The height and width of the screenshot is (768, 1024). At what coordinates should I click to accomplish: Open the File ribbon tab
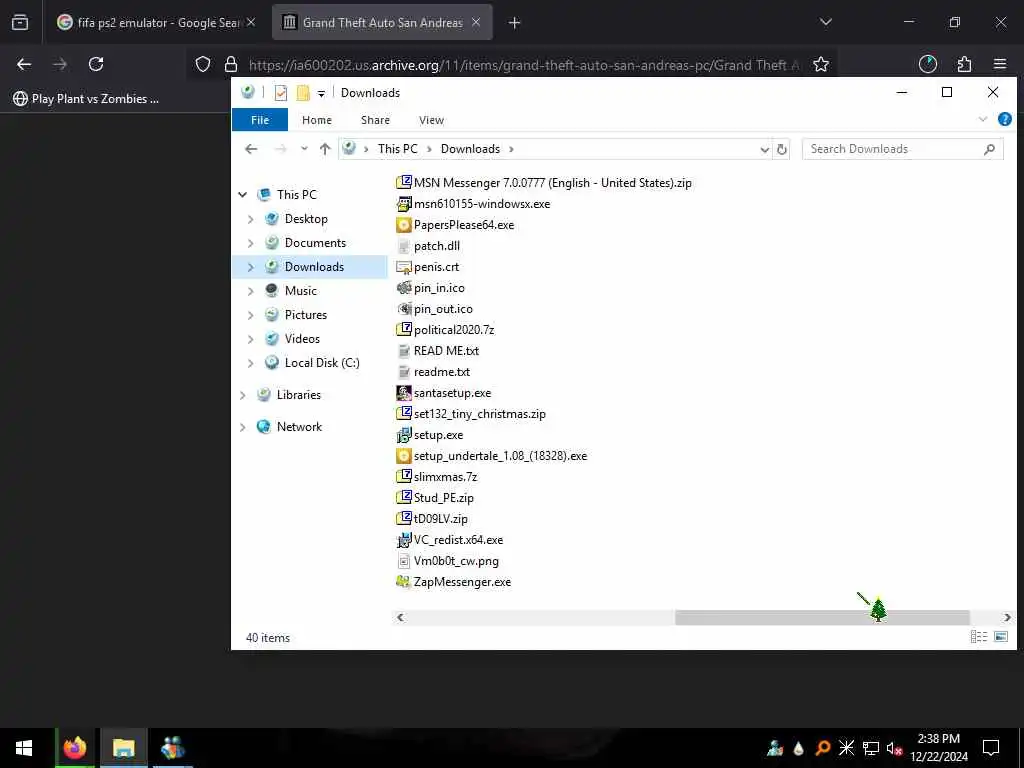(x=260, y=120)
